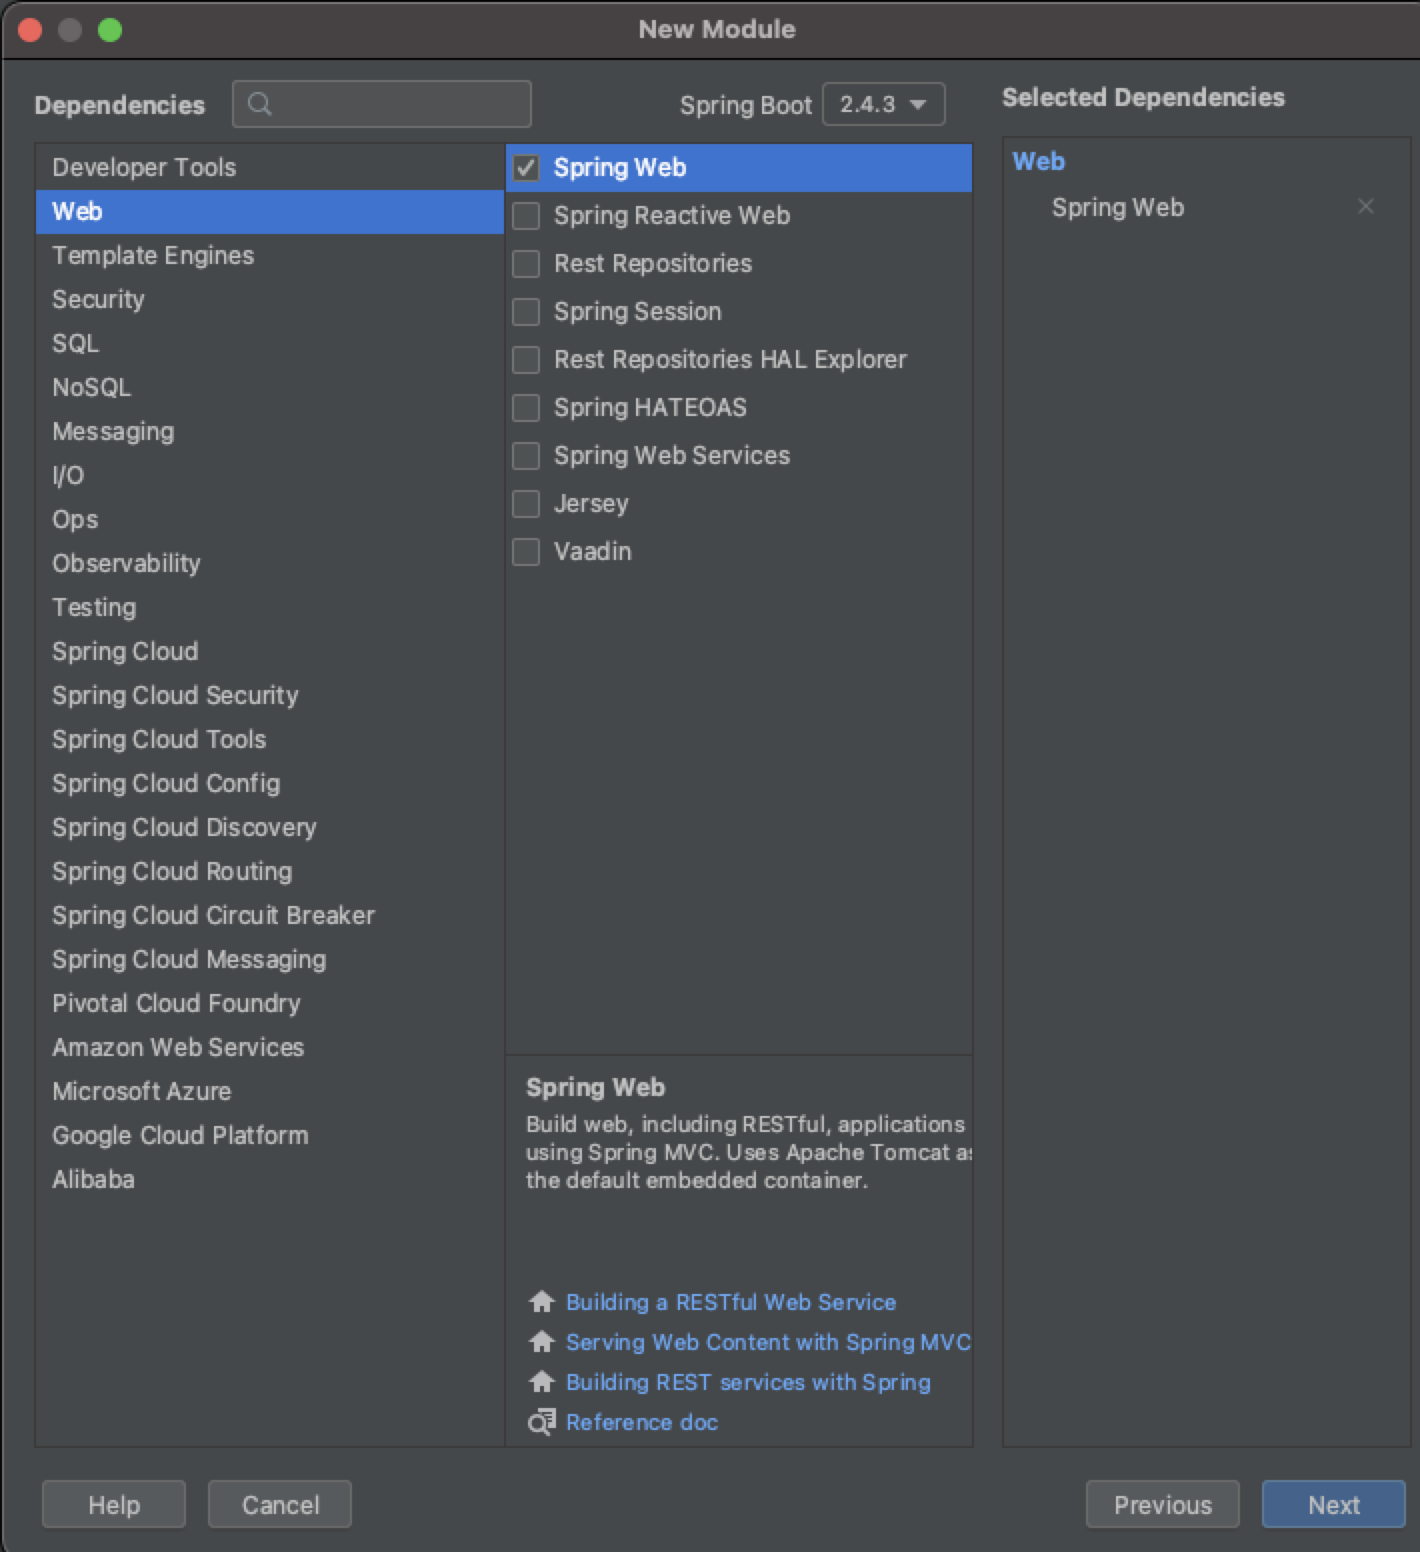Click the house icon beside Serving Web Content
The image size is (1420, 1552).
[541, 1342]
